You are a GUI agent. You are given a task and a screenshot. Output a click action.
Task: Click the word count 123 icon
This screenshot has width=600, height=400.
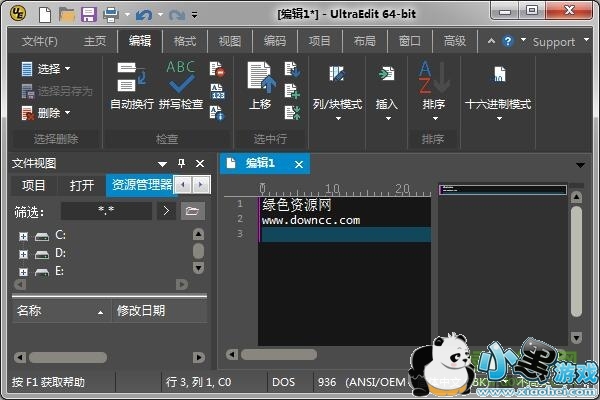(x=217, y=91)
